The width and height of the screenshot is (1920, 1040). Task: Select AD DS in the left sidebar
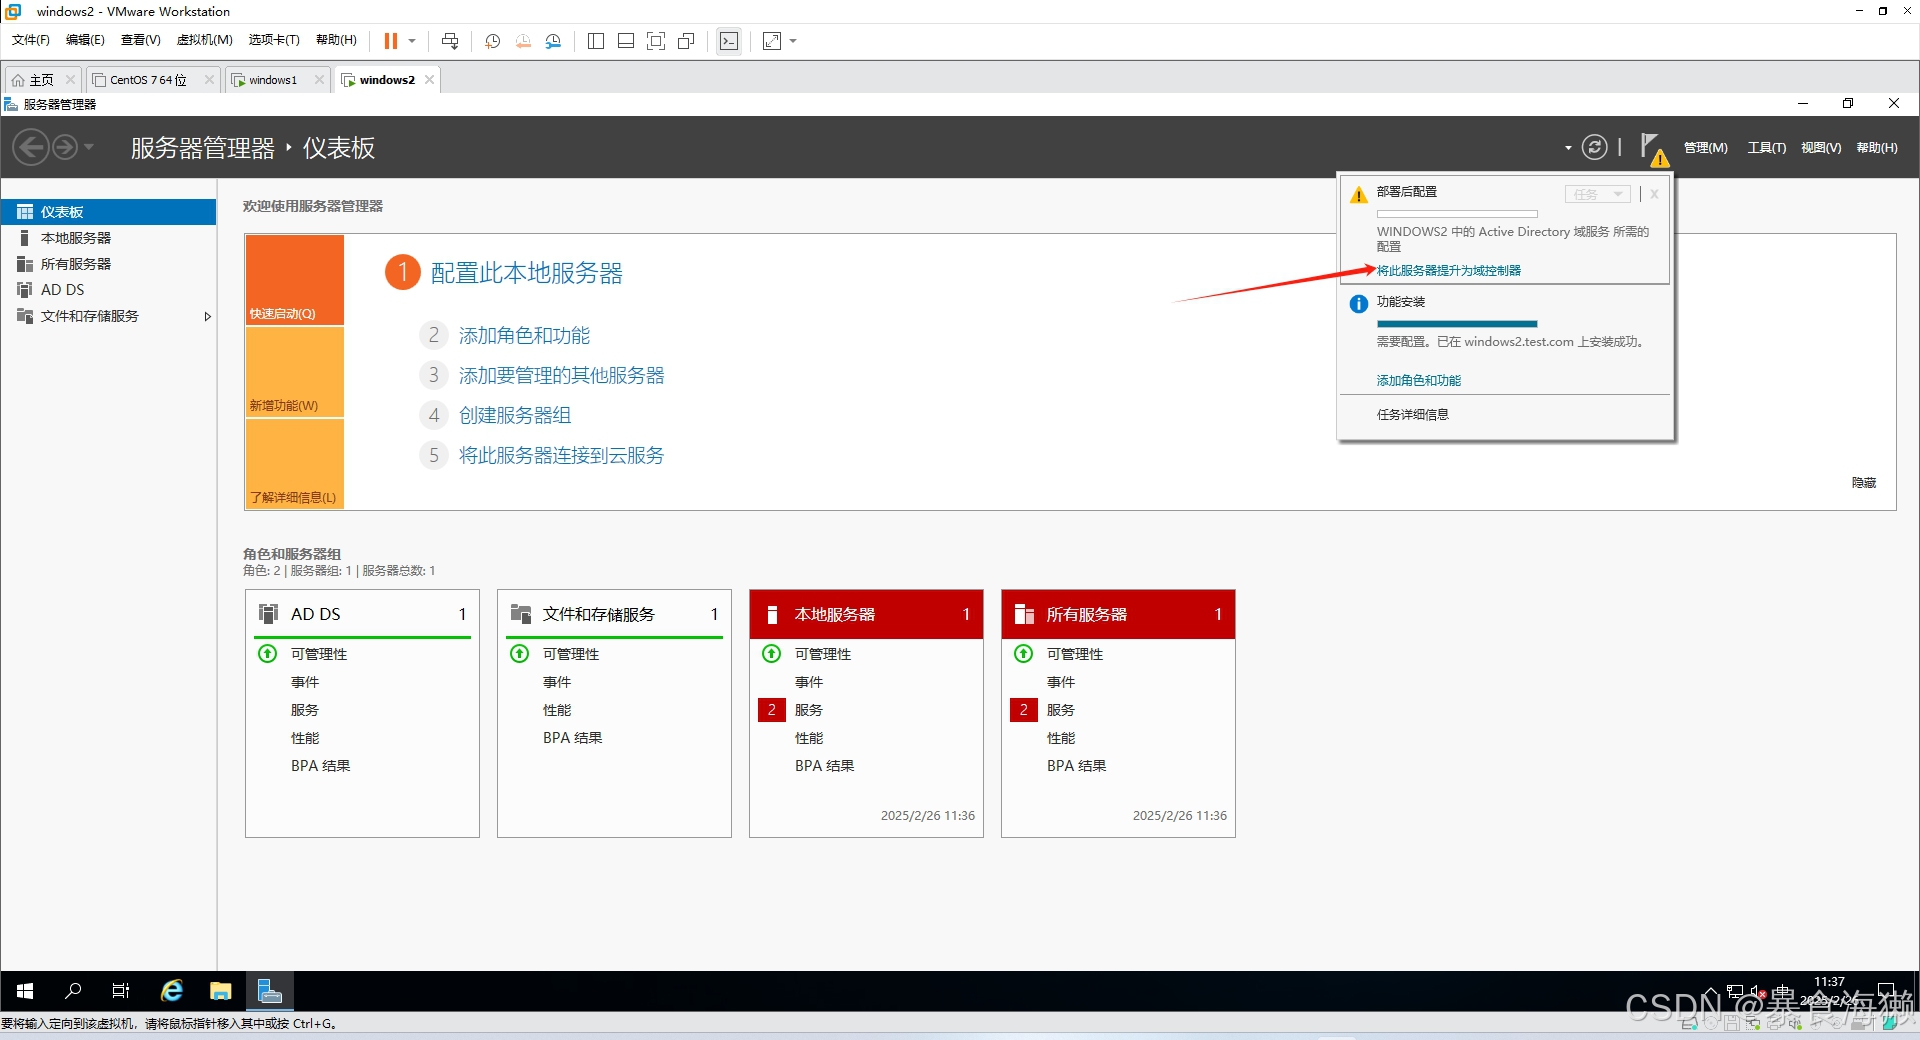108,290
